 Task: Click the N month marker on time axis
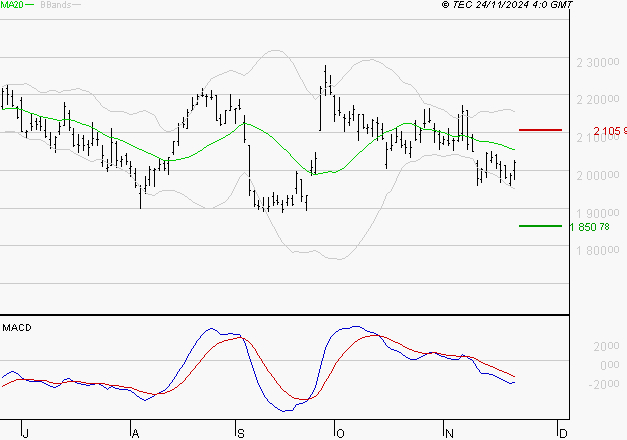(449, 433)
